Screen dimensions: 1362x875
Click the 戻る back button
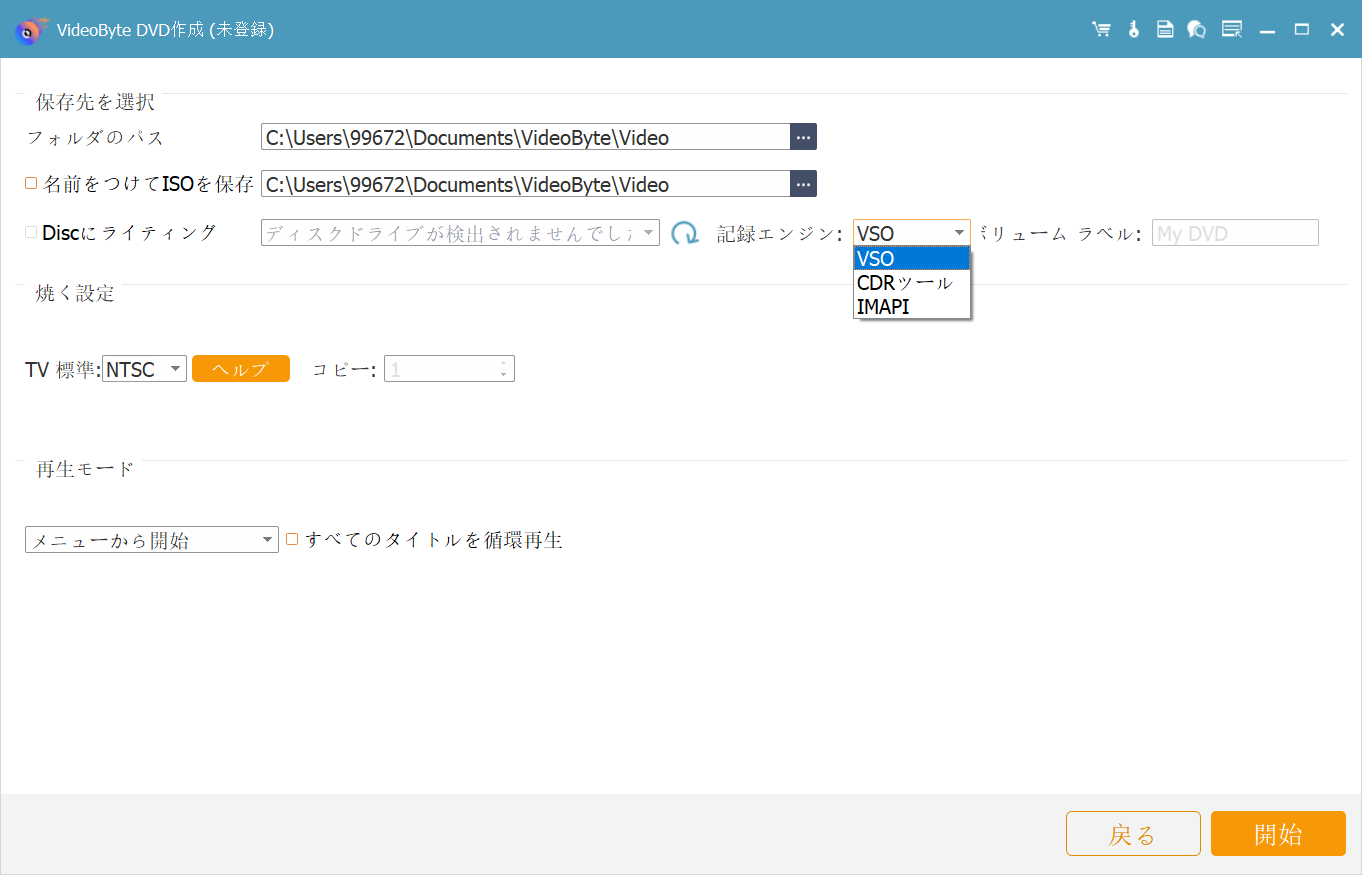point(1133,834)
